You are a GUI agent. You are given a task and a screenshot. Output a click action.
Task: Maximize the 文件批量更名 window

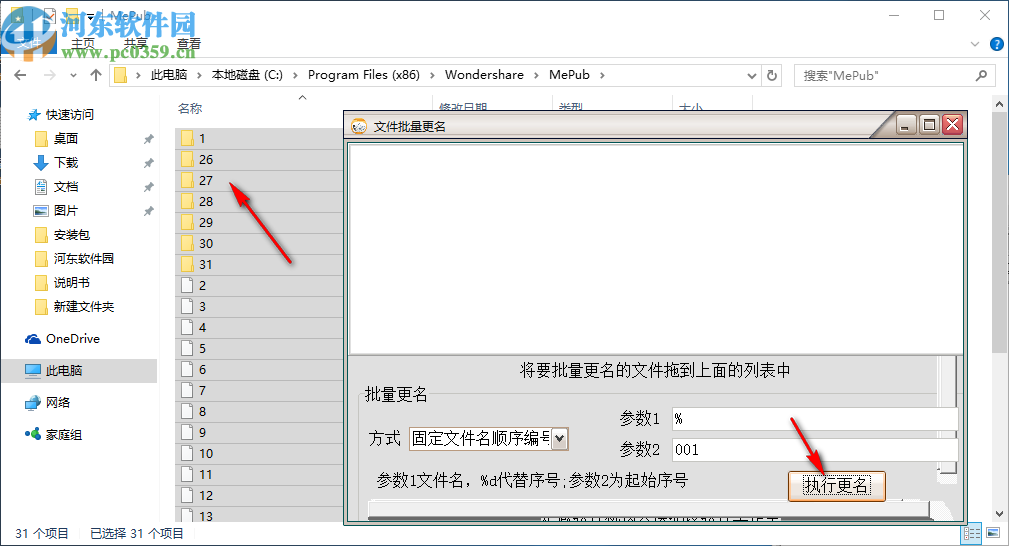pyautogui.click(x=929, y=124)
